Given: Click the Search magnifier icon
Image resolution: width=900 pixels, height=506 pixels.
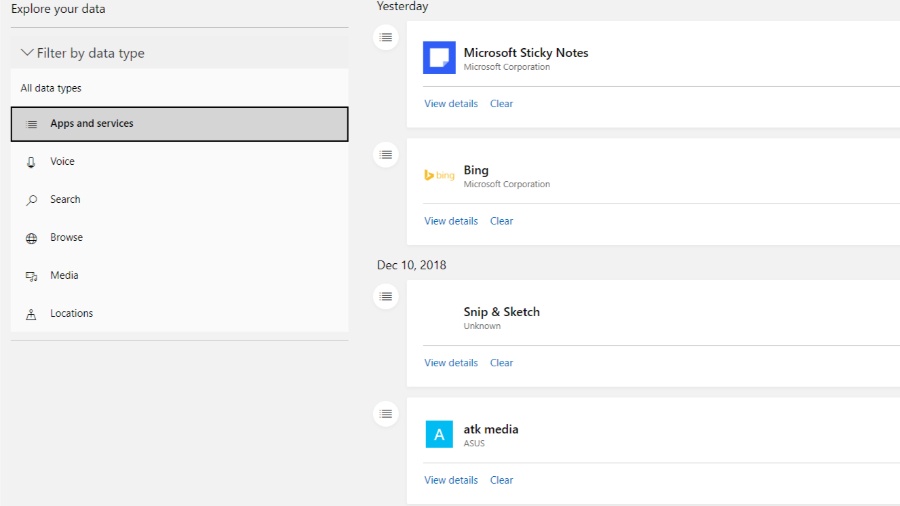Looking at the screenshot, I should 32,200.
